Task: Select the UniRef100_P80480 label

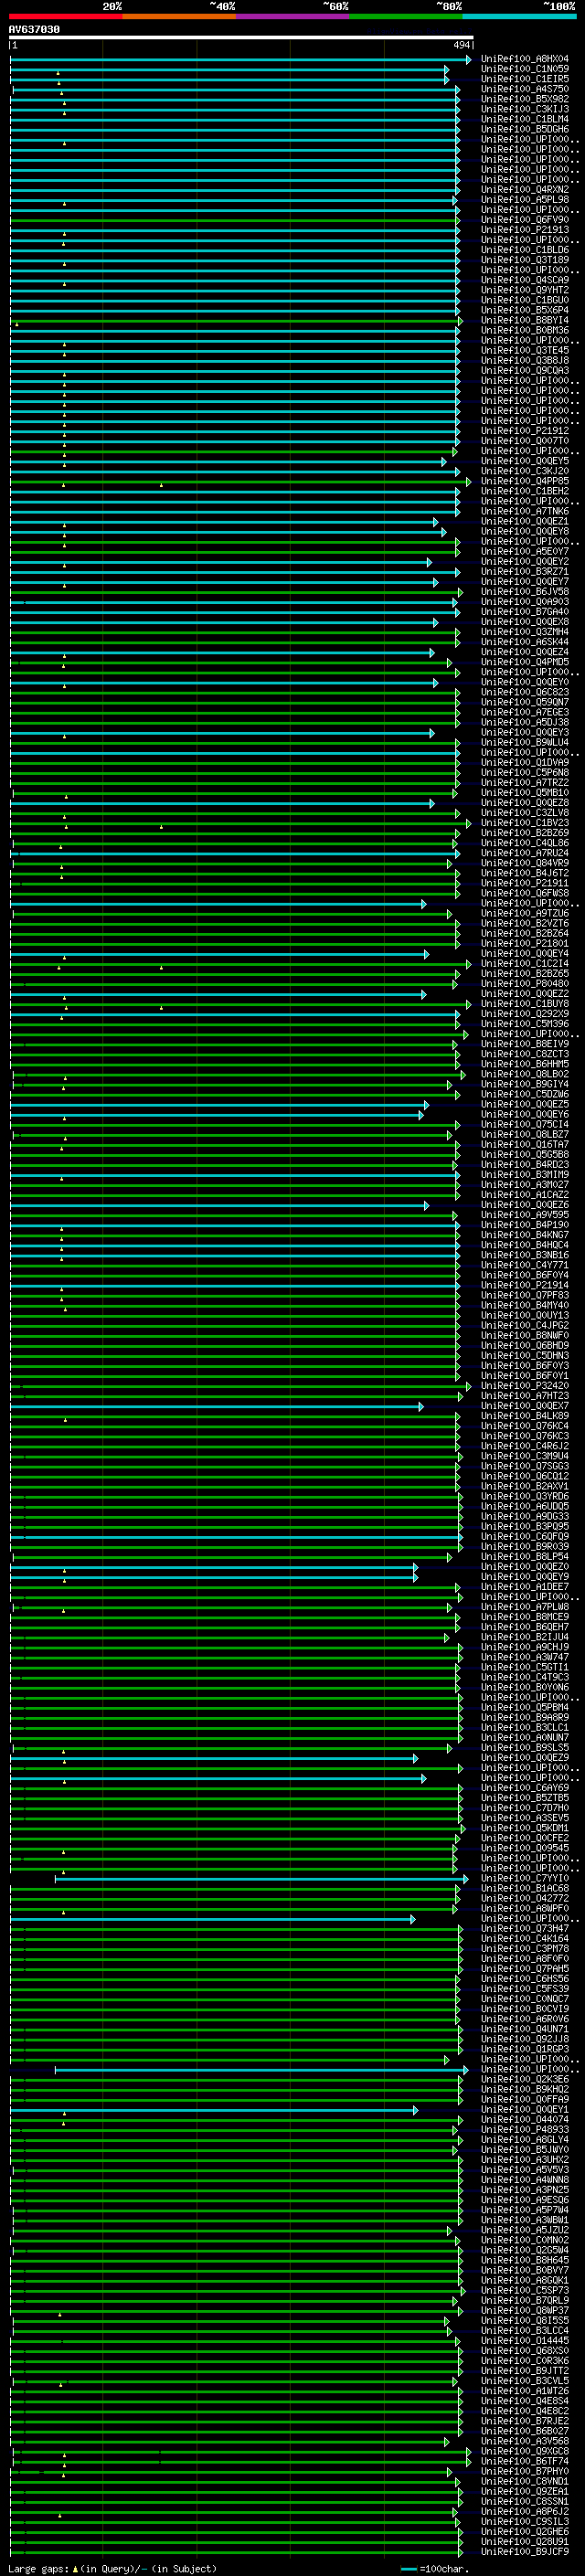Action: point(524,984)
